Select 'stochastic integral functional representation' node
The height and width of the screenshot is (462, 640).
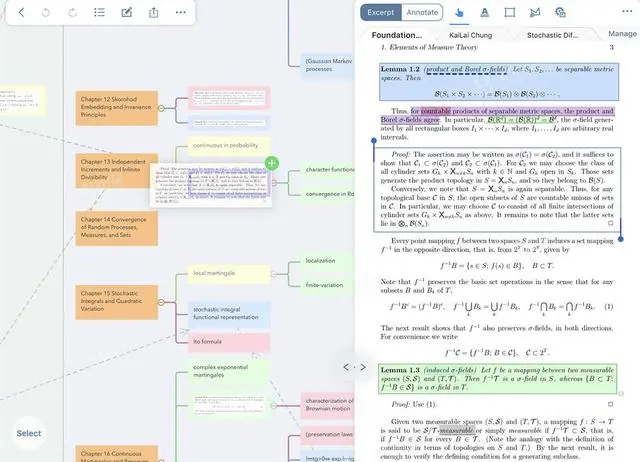click(x=229, y=314)
